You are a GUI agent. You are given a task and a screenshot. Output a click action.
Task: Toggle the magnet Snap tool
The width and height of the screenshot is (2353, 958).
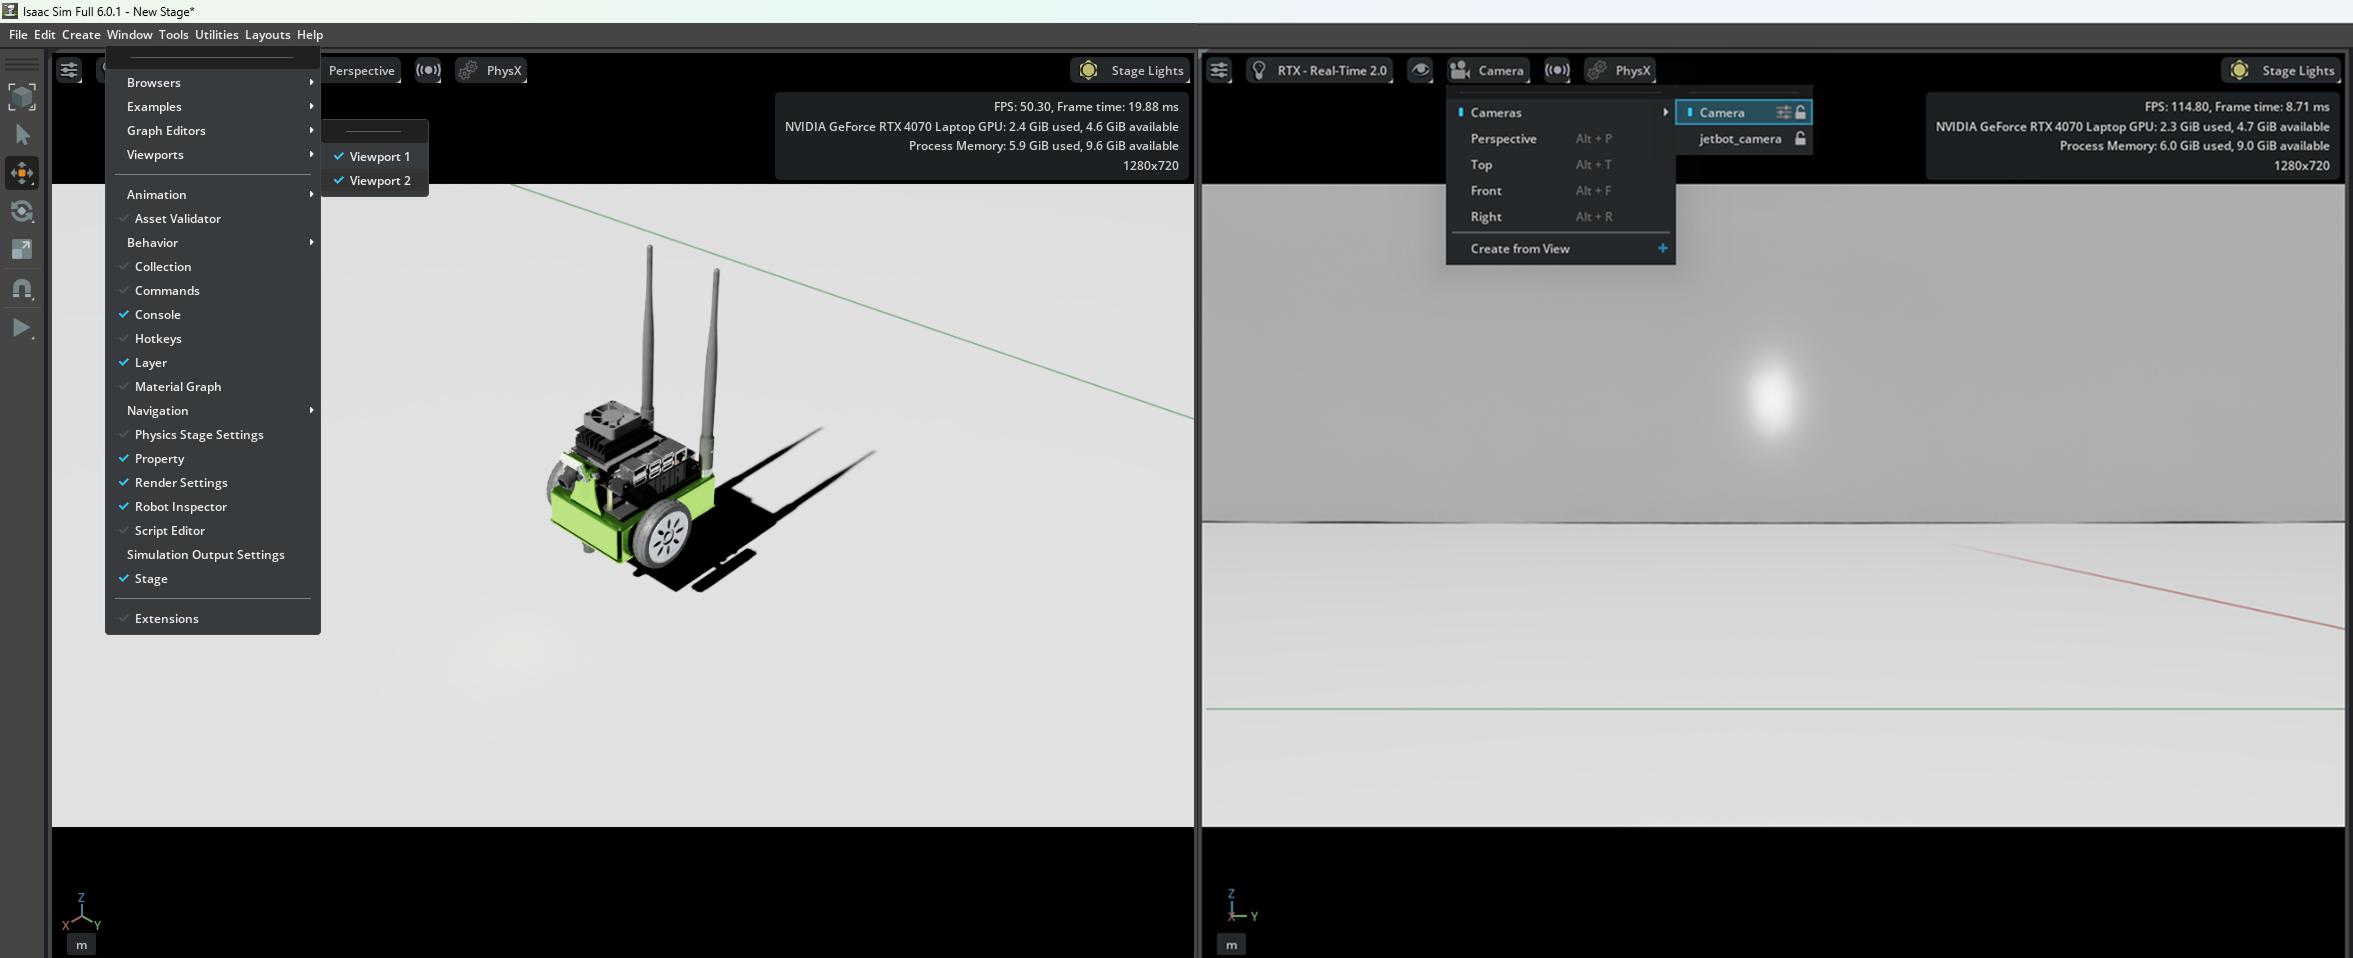click(22, 289)
